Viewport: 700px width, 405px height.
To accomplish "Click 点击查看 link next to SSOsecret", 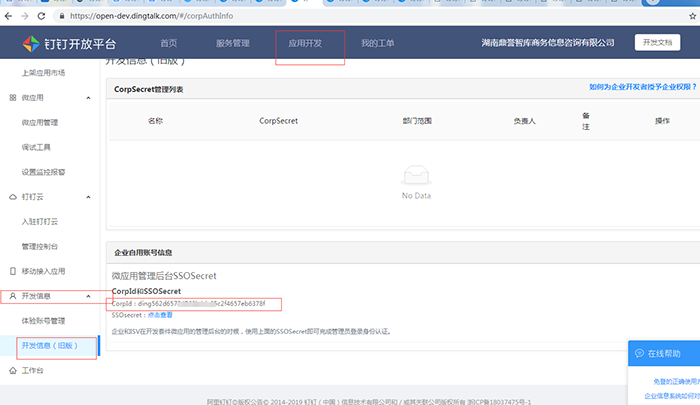I will (x=160, y=315).
